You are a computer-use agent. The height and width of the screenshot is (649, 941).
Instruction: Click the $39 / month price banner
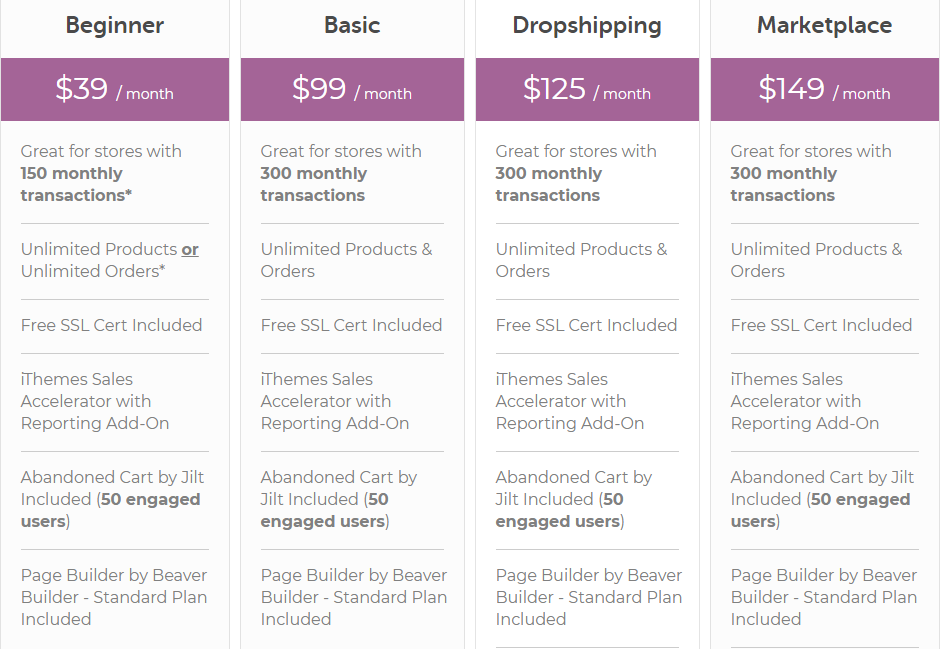coord(115,89)
